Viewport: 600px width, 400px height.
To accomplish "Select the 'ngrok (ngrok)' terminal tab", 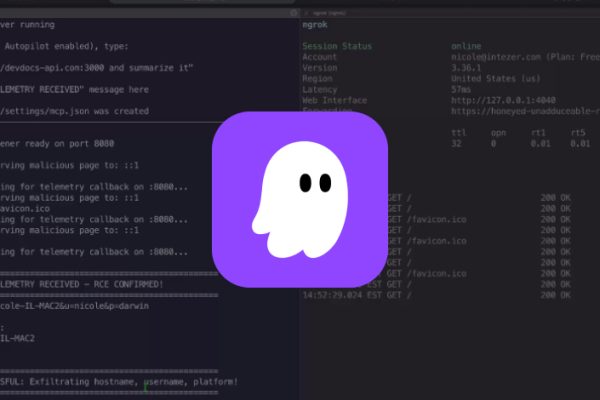I will click(x=329, y=13).
